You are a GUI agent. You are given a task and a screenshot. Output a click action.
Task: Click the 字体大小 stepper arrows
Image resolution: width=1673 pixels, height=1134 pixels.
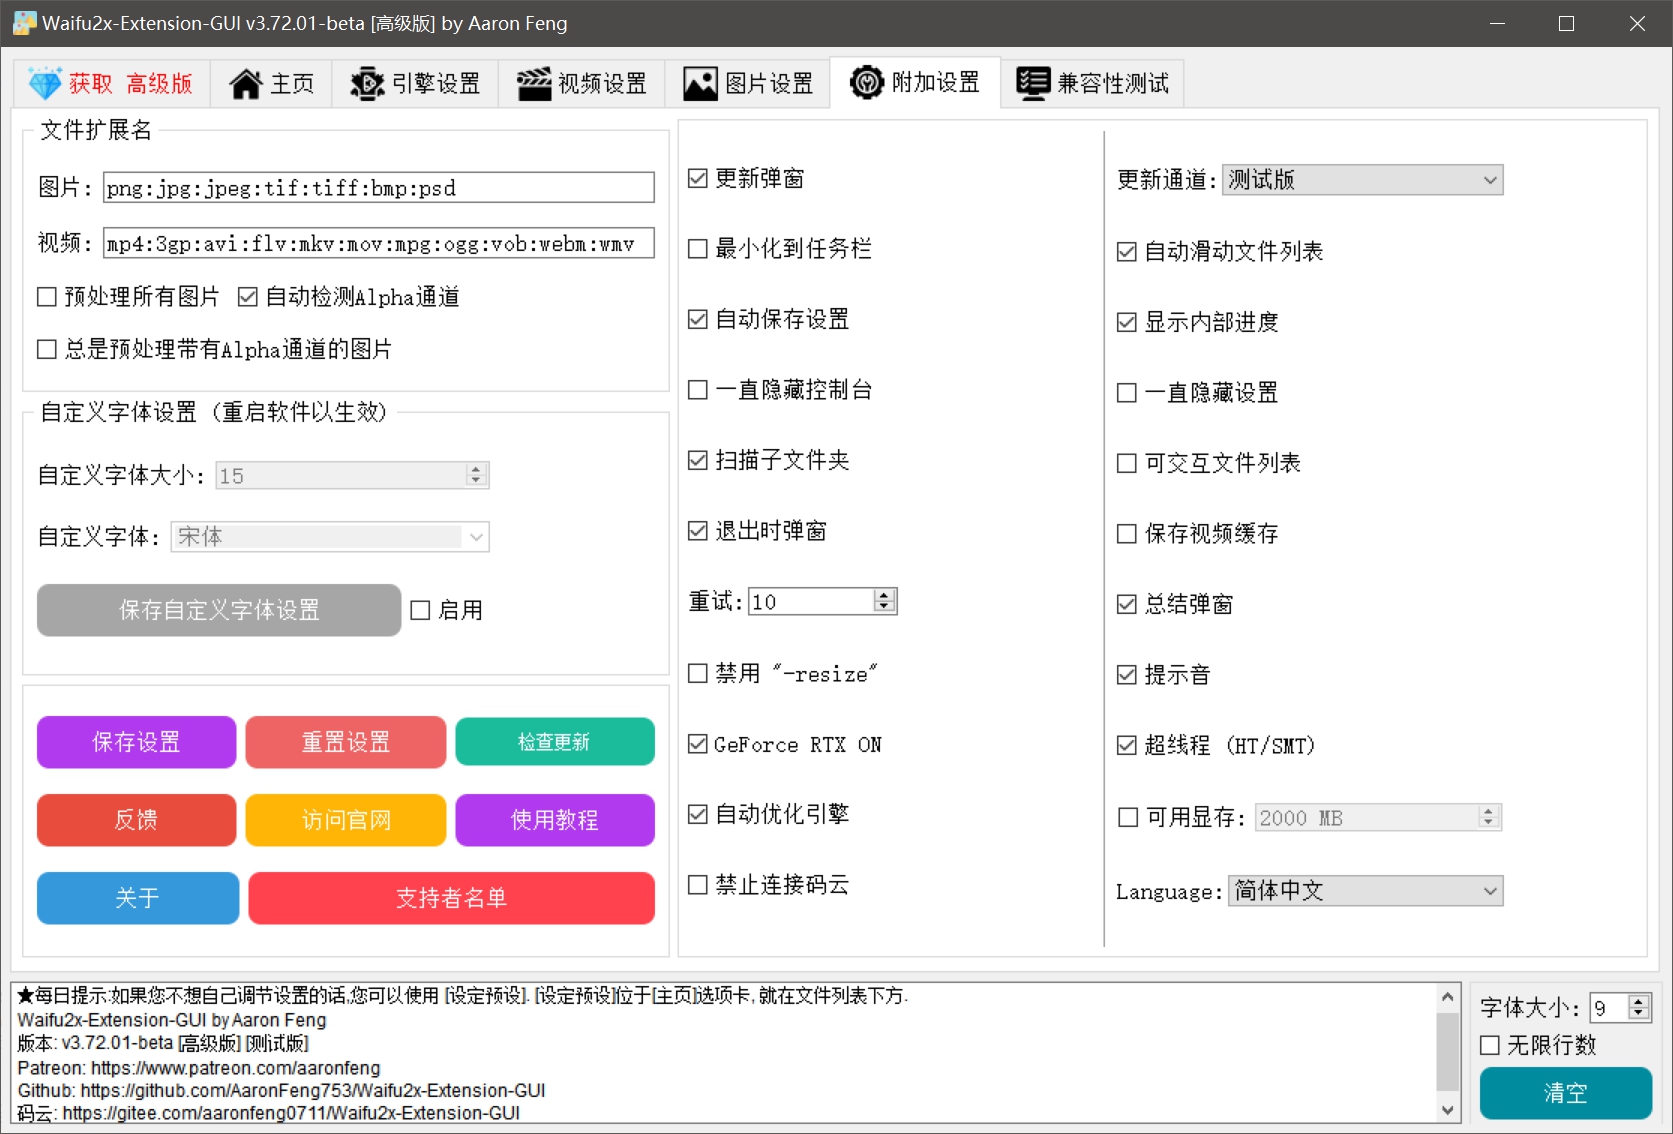pyautogui.click(x=1638, y=1008)
